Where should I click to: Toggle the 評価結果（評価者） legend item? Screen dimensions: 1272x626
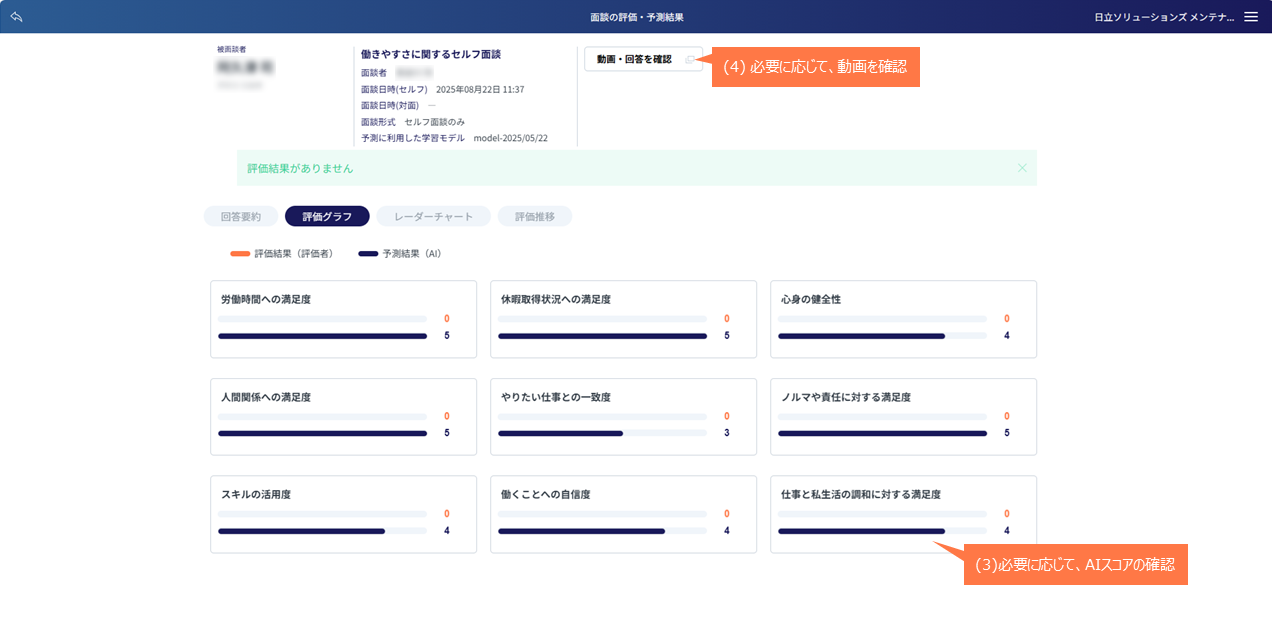point(282,254)
